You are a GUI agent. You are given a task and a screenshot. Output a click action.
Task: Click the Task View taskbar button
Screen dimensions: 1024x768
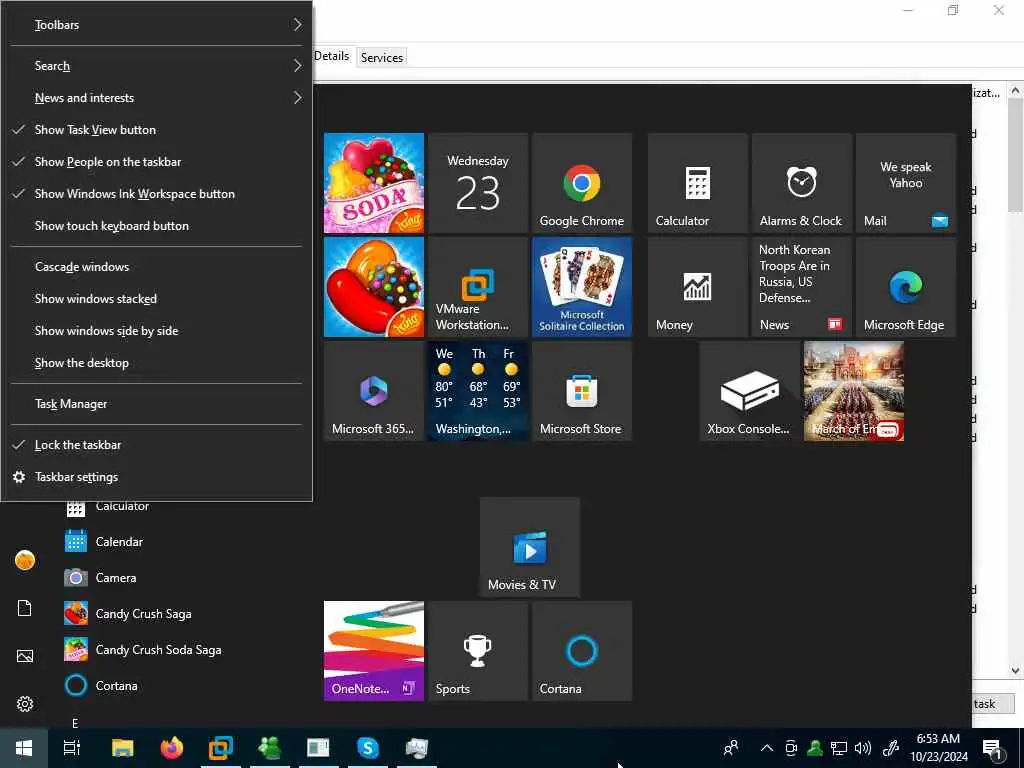(72, 748)
